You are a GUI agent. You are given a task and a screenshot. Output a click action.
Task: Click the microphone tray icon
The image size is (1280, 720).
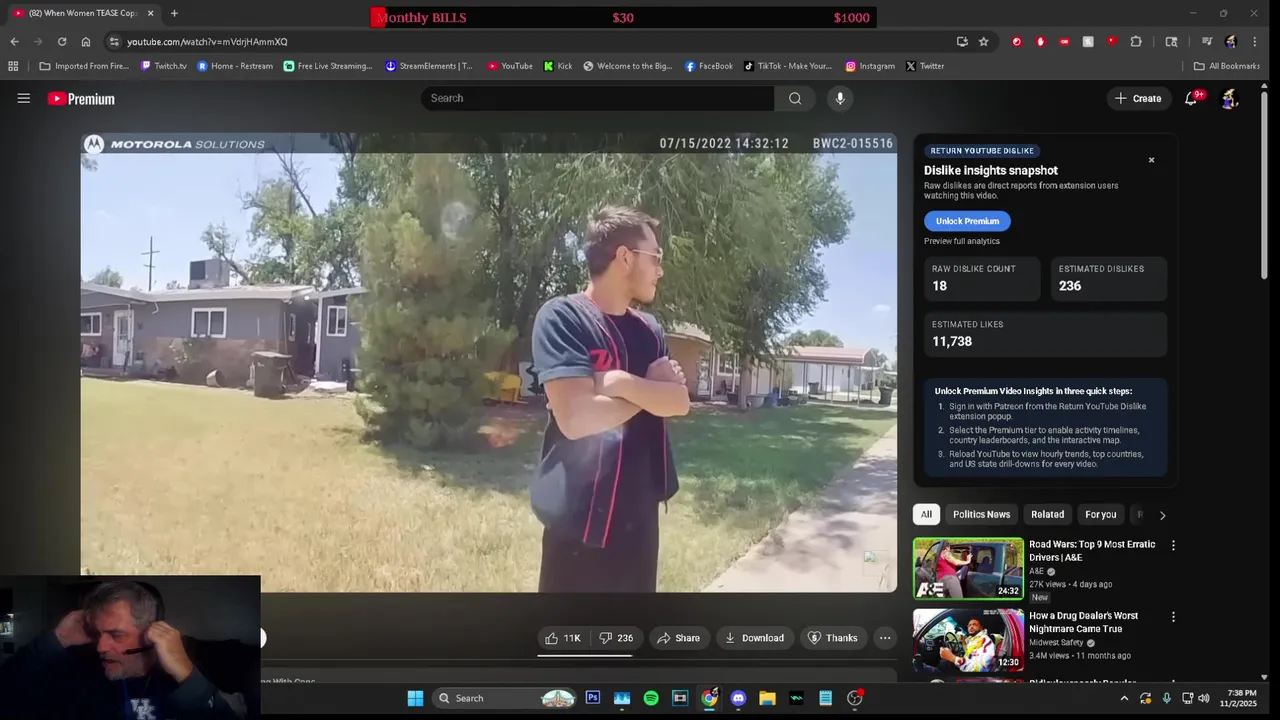1166,698
